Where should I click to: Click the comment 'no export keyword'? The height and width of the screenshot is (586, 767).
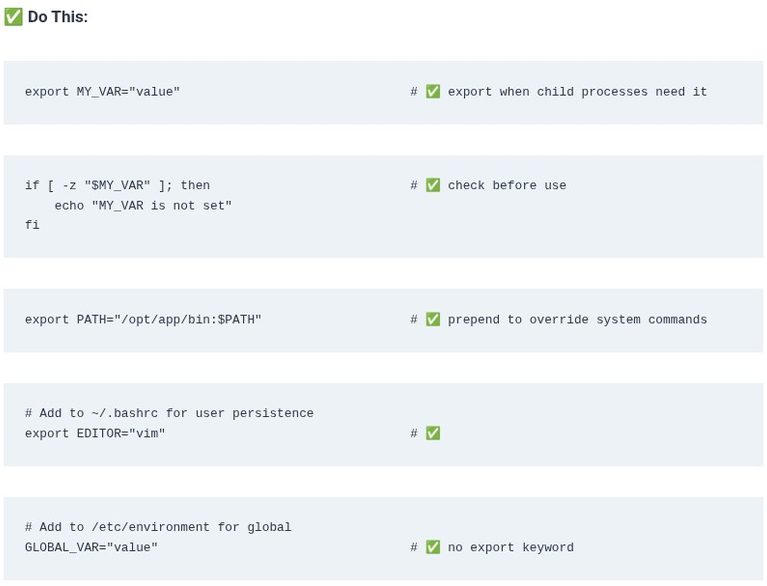(x=511, y=547)
